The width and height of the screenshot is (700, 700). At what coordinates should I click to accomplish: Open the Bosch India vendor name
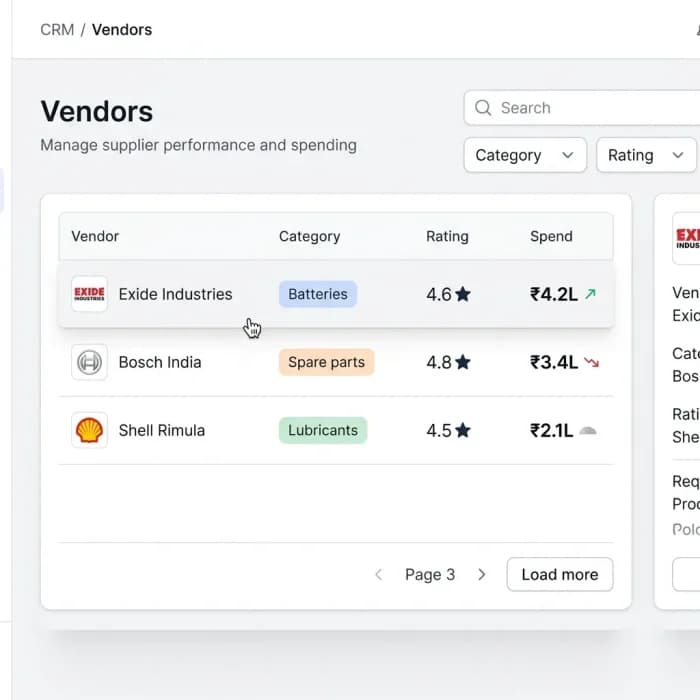[160, 362]
